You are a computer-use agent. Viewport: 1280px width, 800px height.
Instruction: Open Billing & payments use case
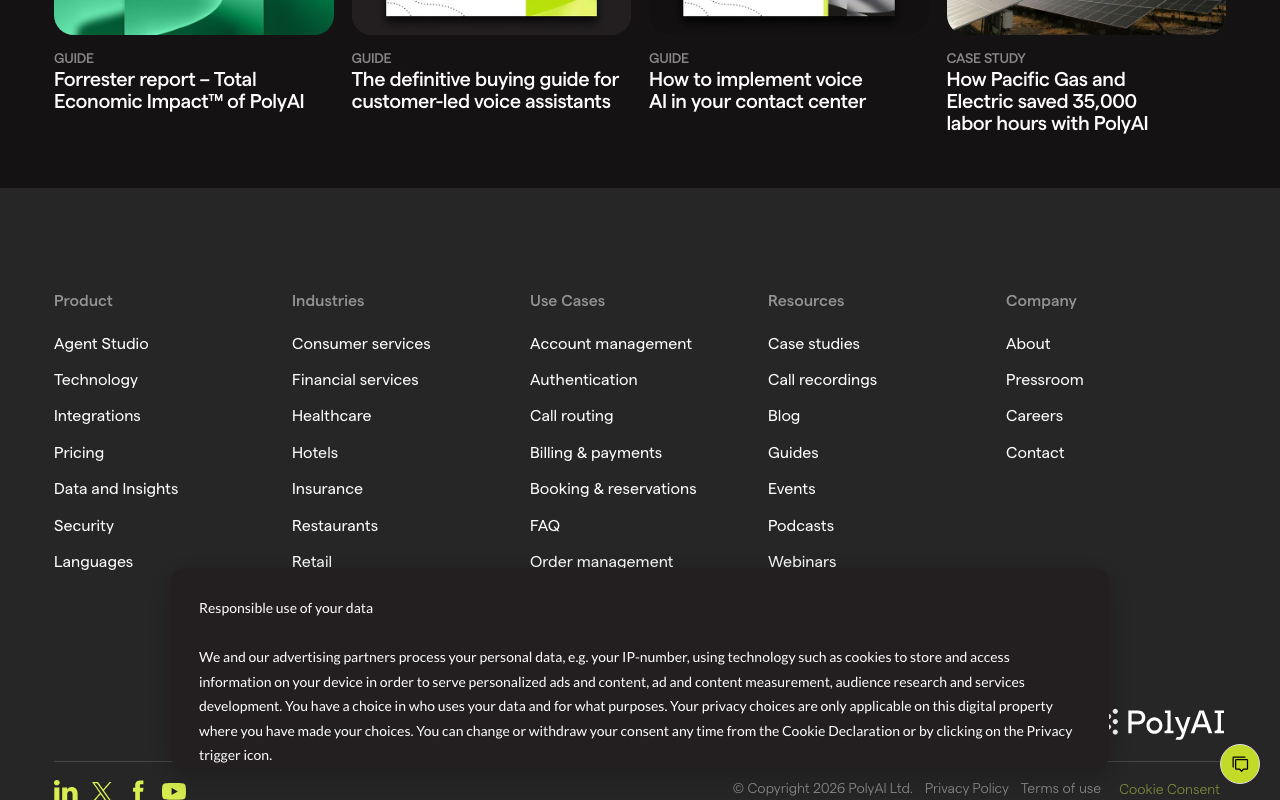click(x=596, y=453)
